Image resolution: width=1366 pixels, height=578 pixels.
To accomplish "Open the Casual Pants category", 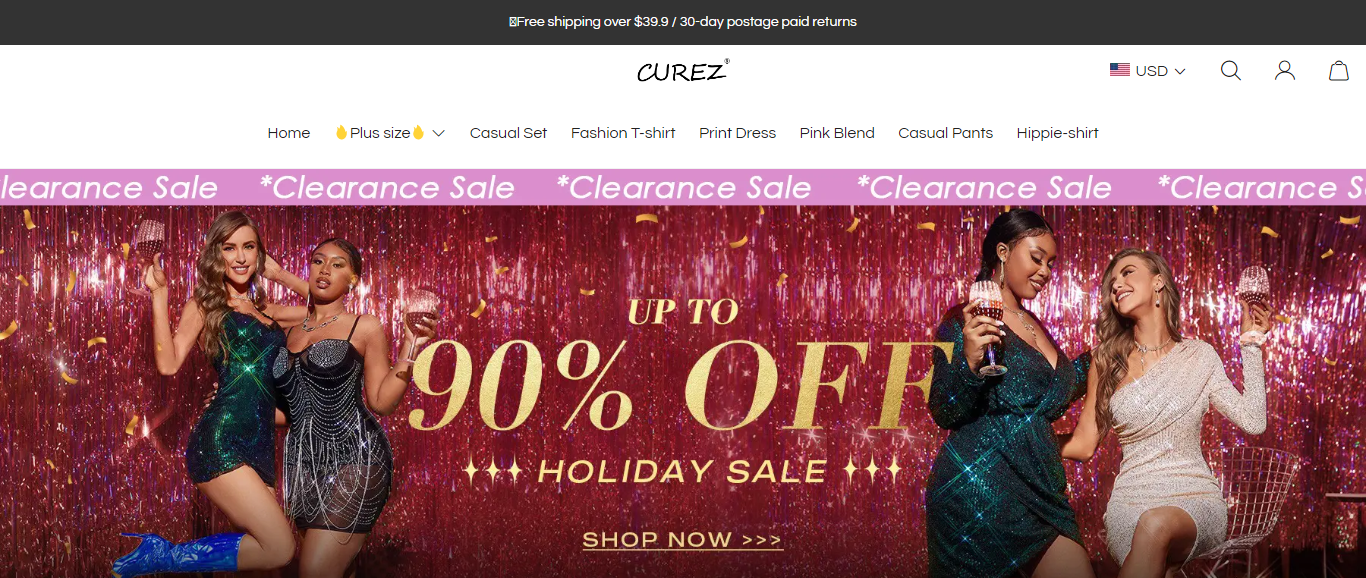I will tap(946, 133).
